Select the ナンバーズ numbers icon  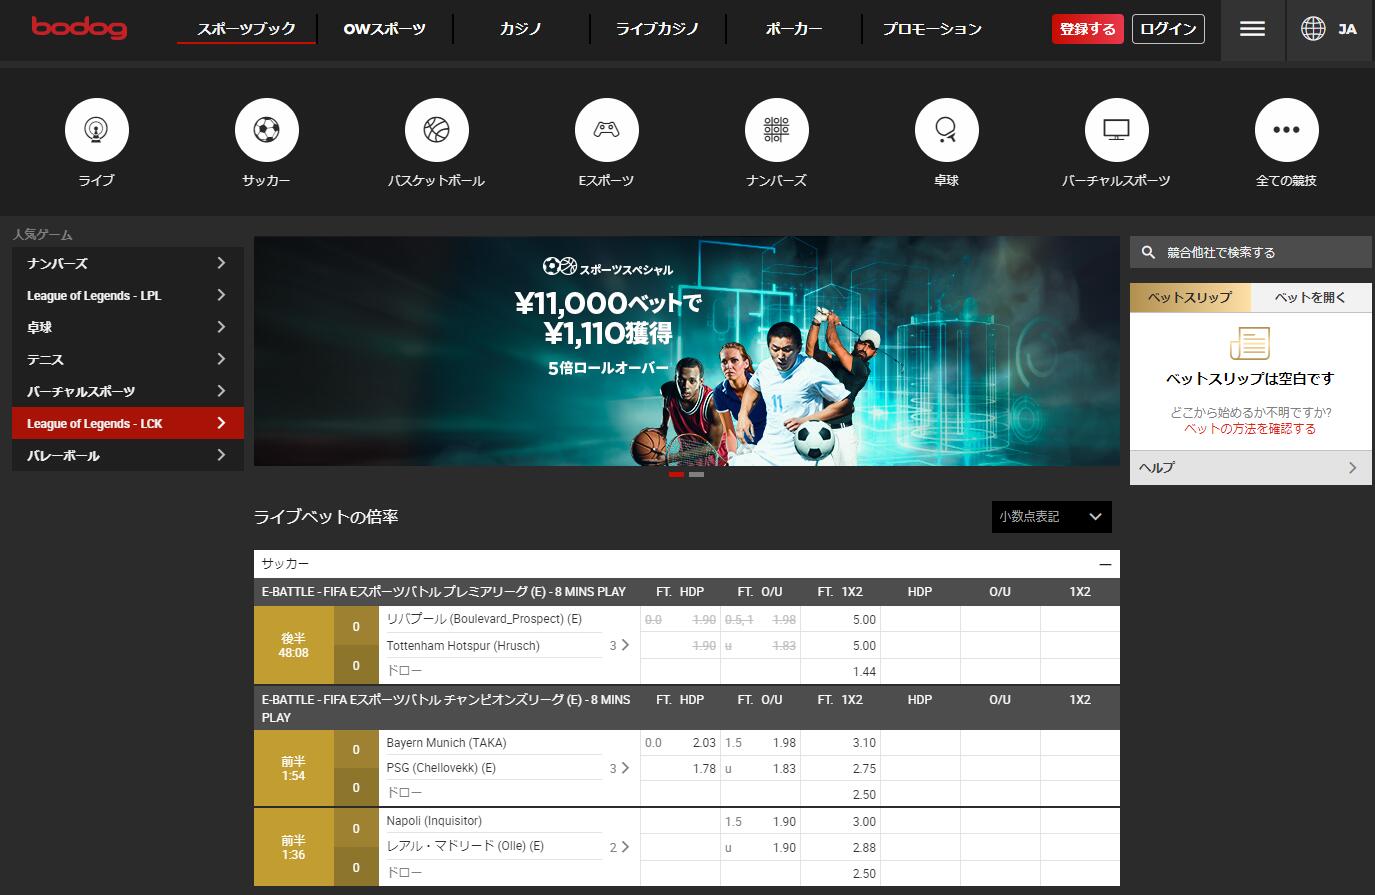tap(777, 130)
